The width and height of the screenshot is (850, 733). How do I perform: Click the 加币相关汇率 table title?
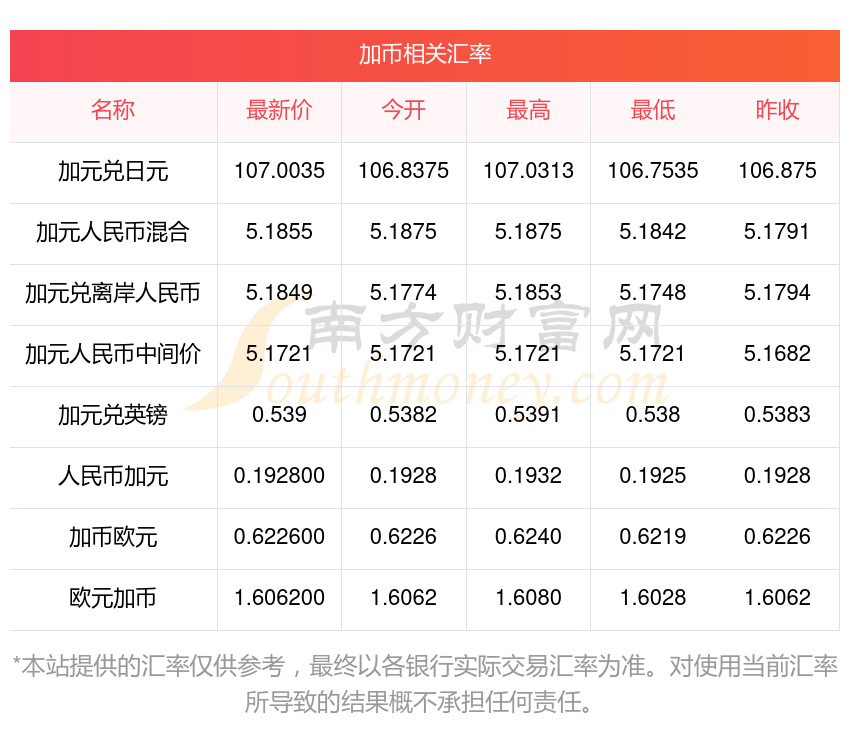tap(425, 54)
